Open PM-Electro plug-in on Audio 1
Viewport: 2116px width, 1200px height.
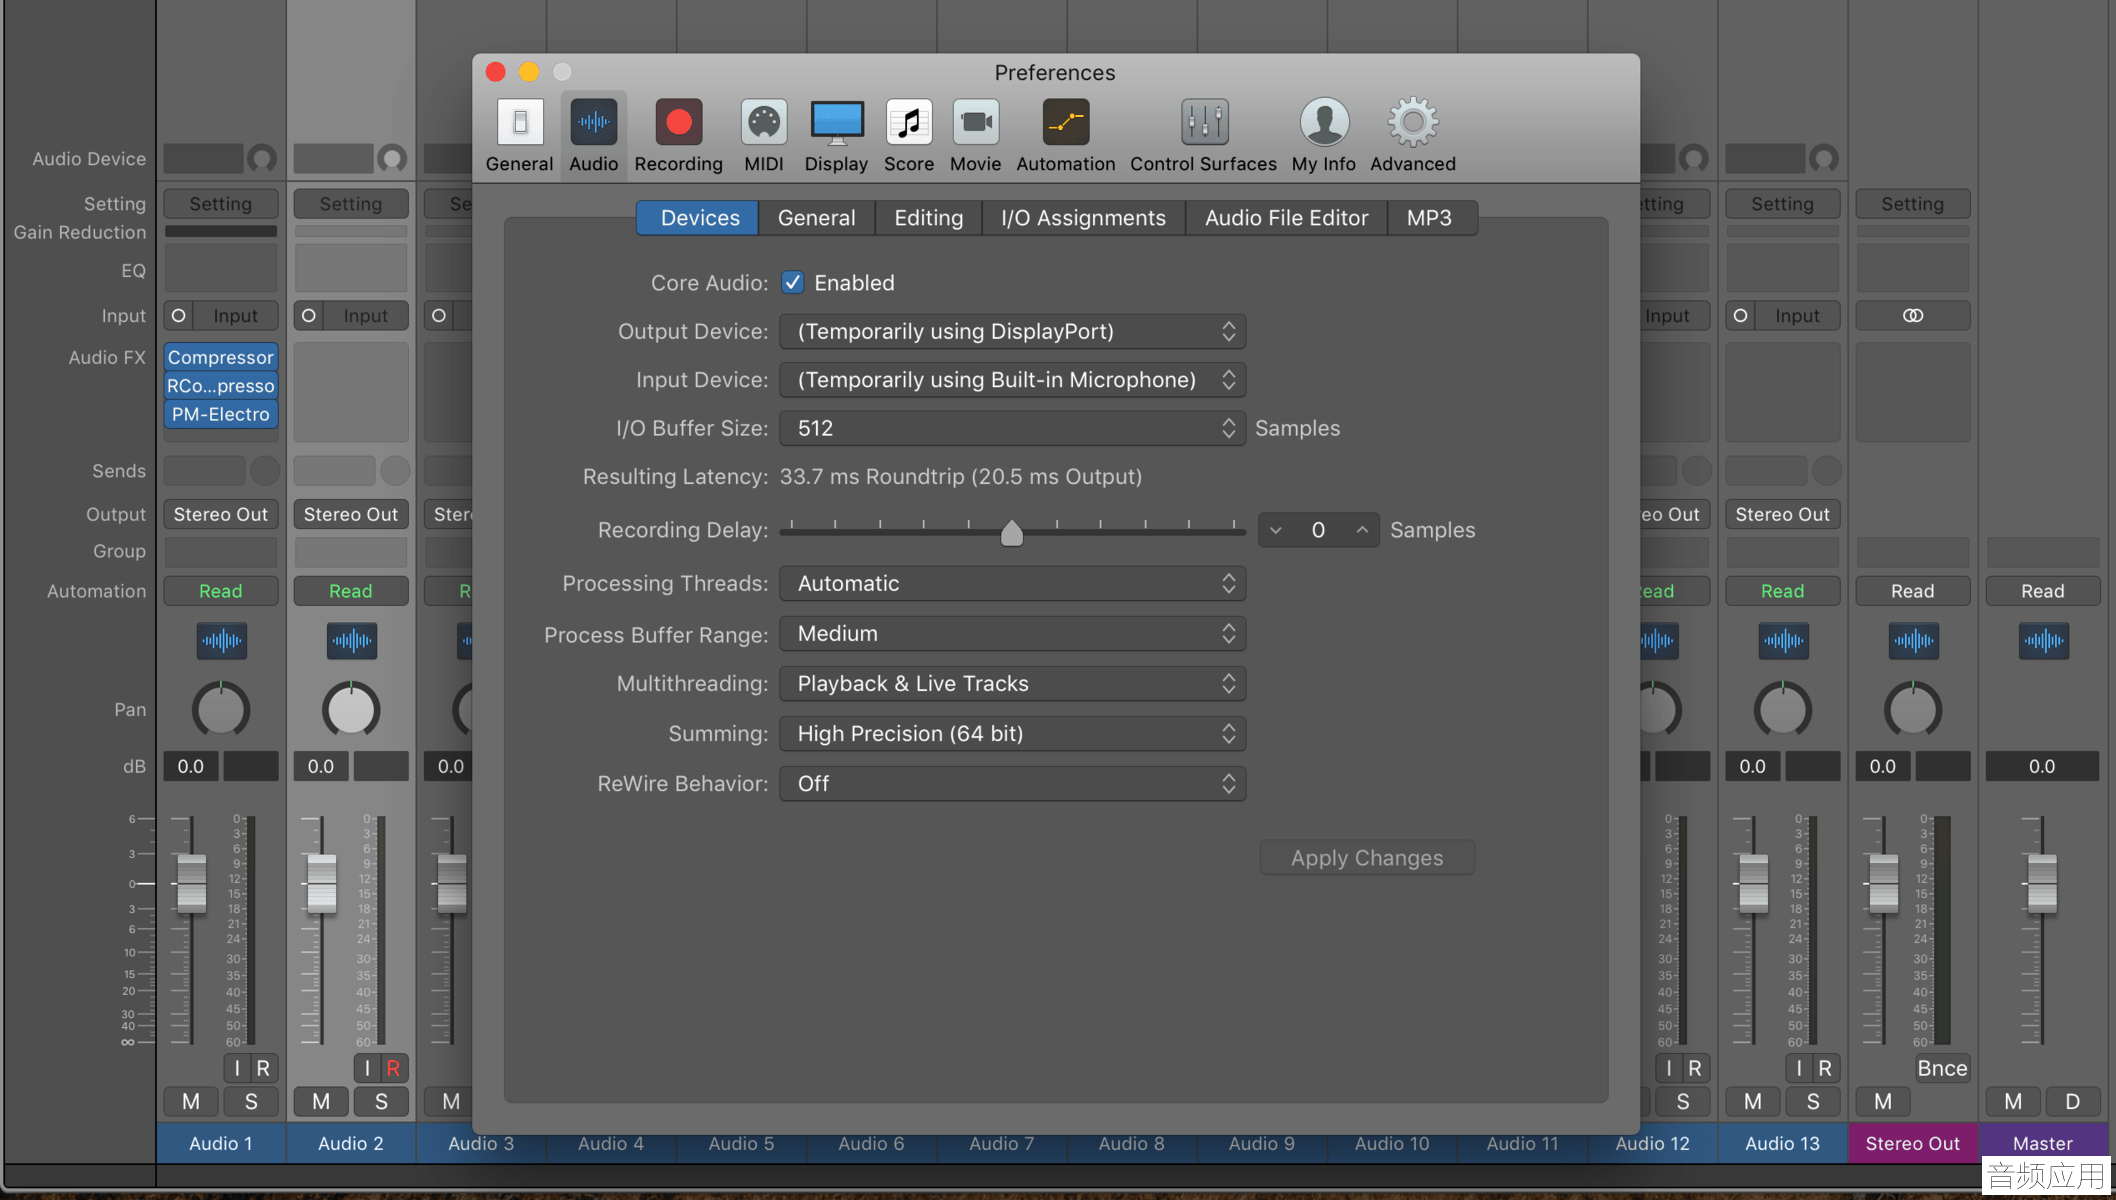(221, 414)
